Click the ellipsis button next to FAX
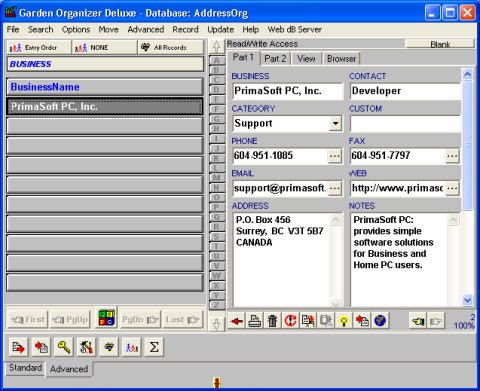 click(452, 156)
